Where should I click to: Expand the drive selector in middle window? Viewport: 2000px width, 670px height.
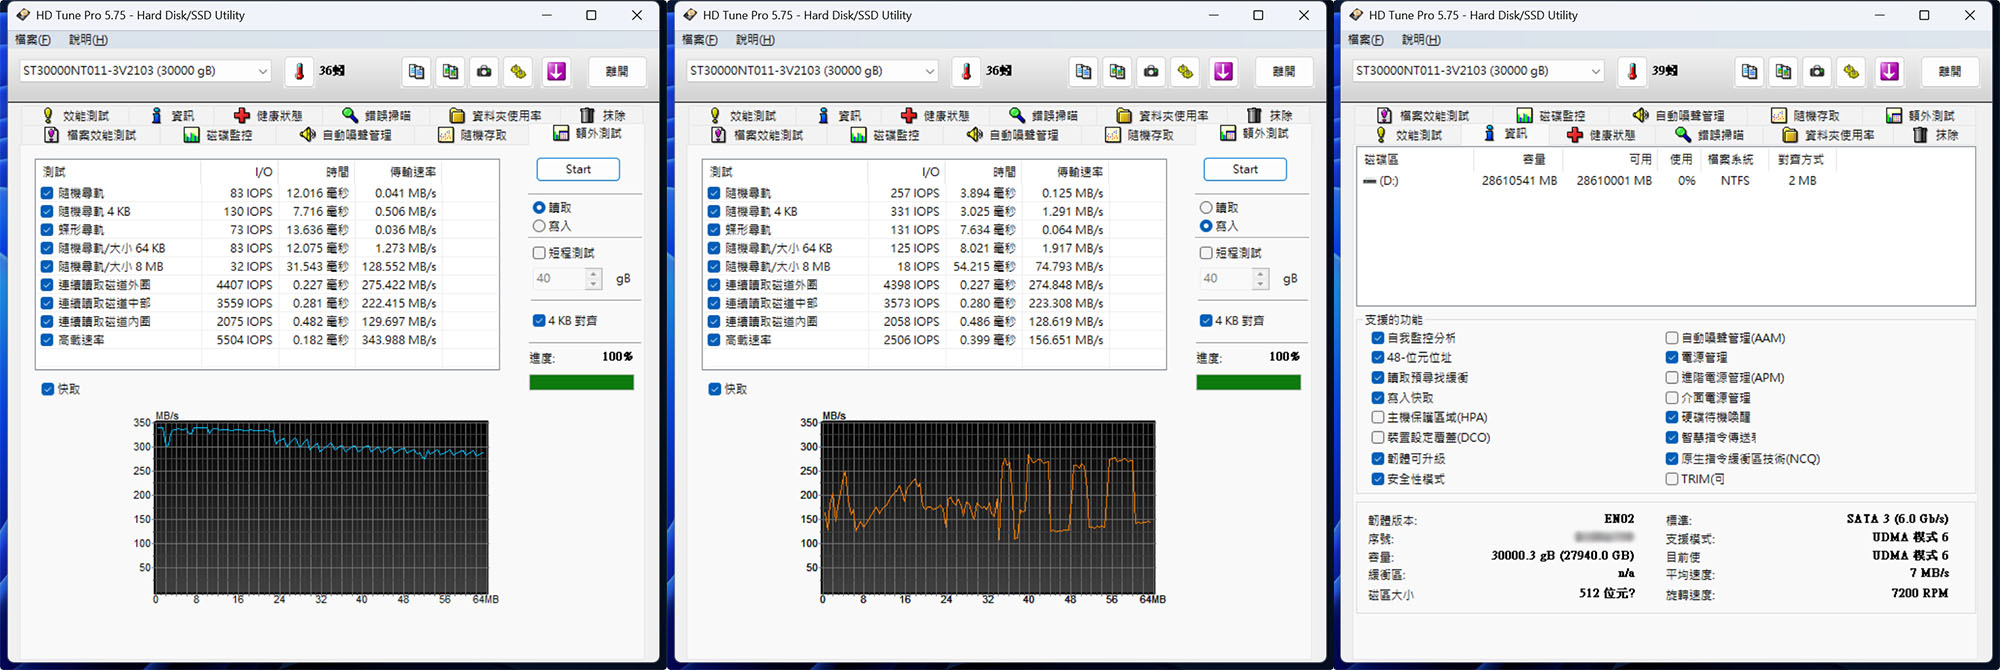click(x=930, y=71)
